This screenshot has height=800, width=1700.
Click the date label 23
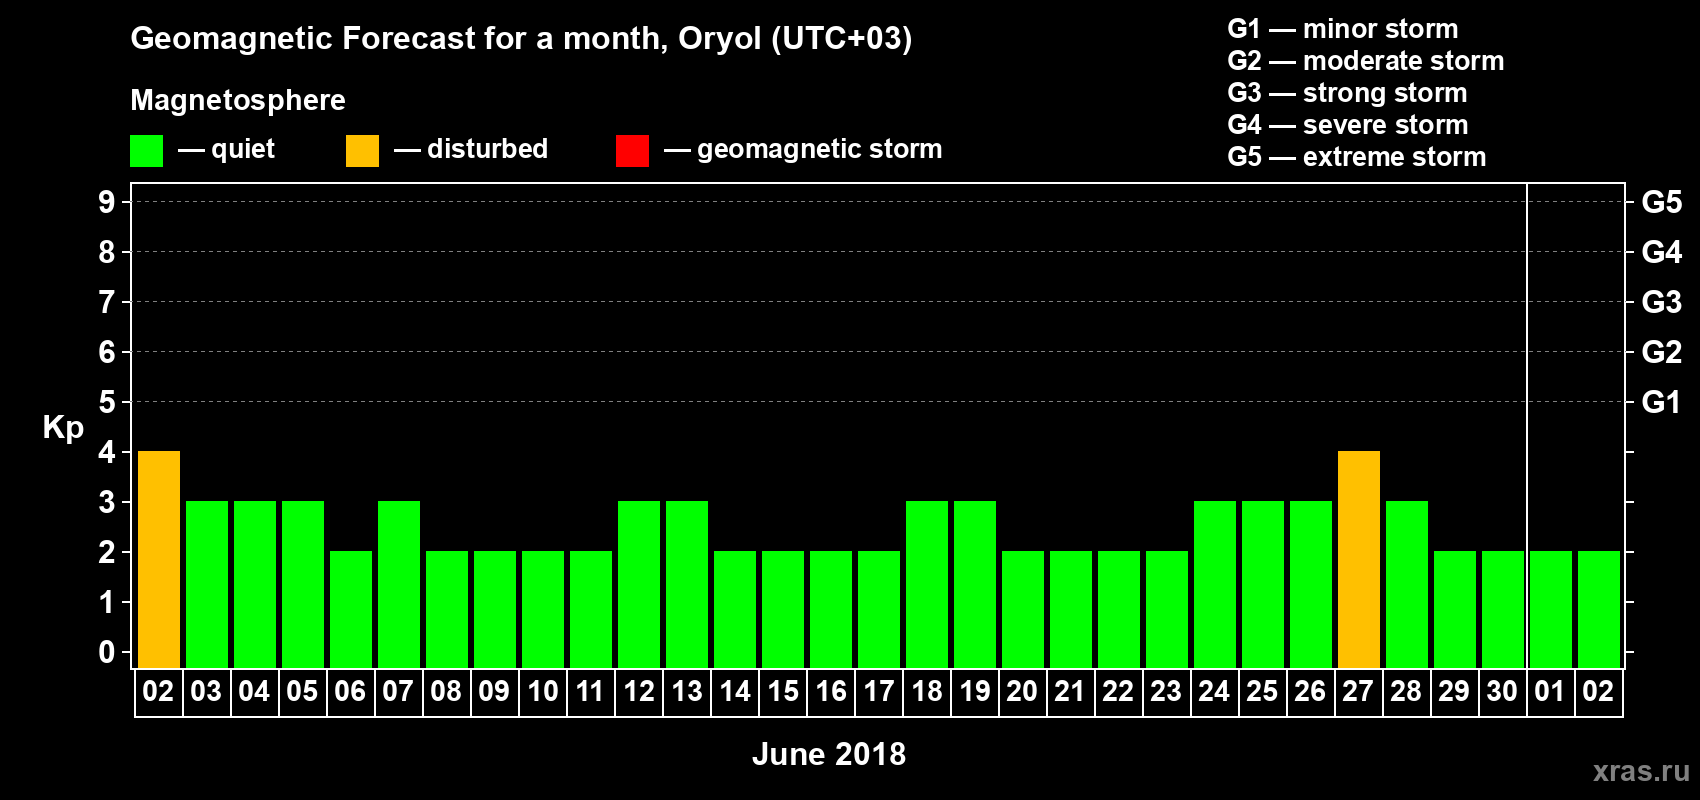(x=1166, y=691)
